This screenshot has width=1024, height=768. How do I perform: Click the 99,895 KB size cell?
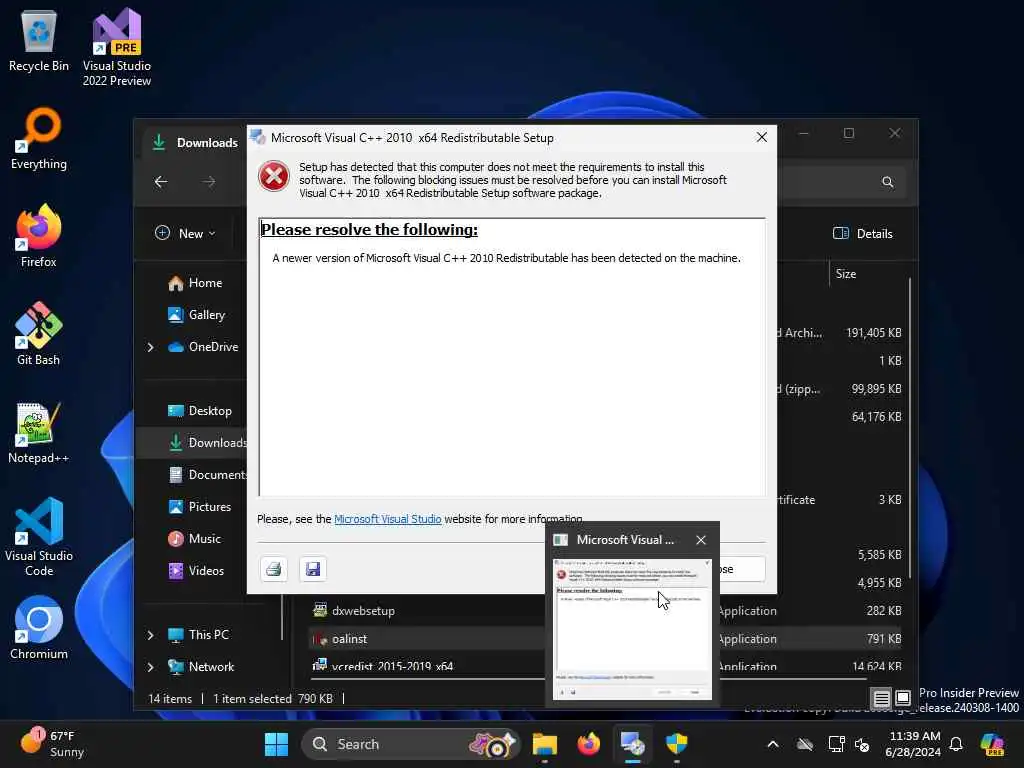click(x=876, y=389)
